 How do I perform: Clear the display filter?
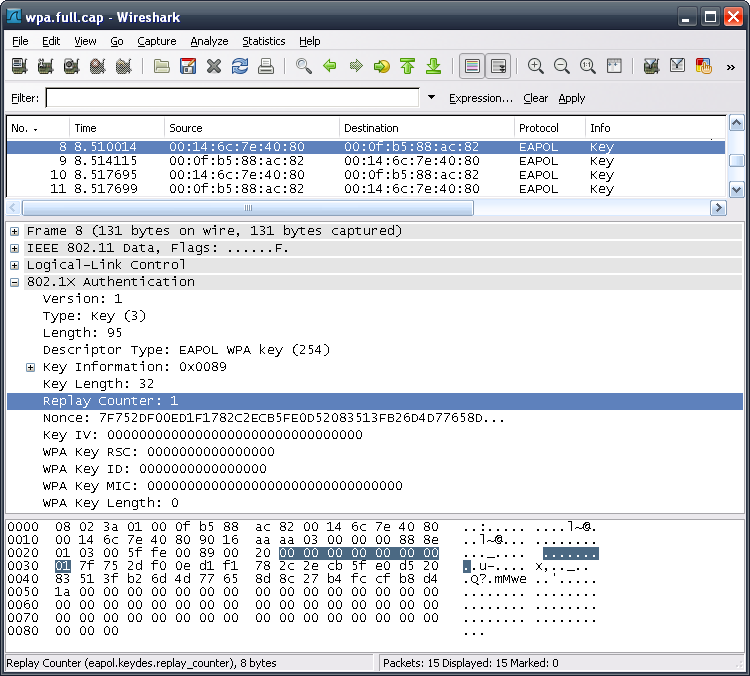tap(535, 98)
